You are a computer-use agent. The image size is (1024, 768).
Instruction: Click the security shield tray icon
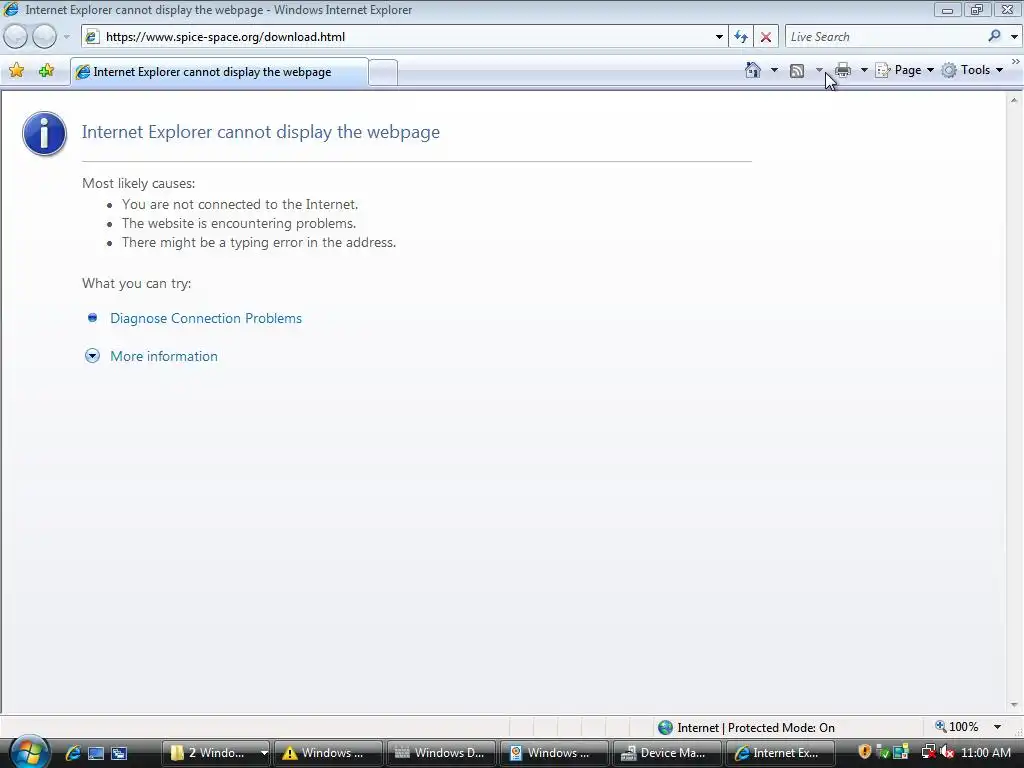(865, 752)
